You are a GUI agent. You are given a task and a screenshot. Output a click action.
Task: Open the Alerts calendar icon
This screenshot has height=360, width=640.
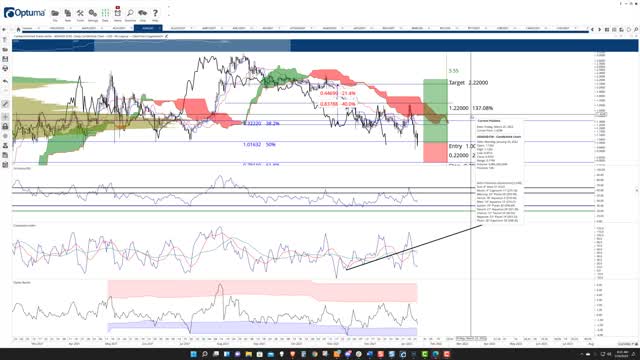click(x=118, y=14)
